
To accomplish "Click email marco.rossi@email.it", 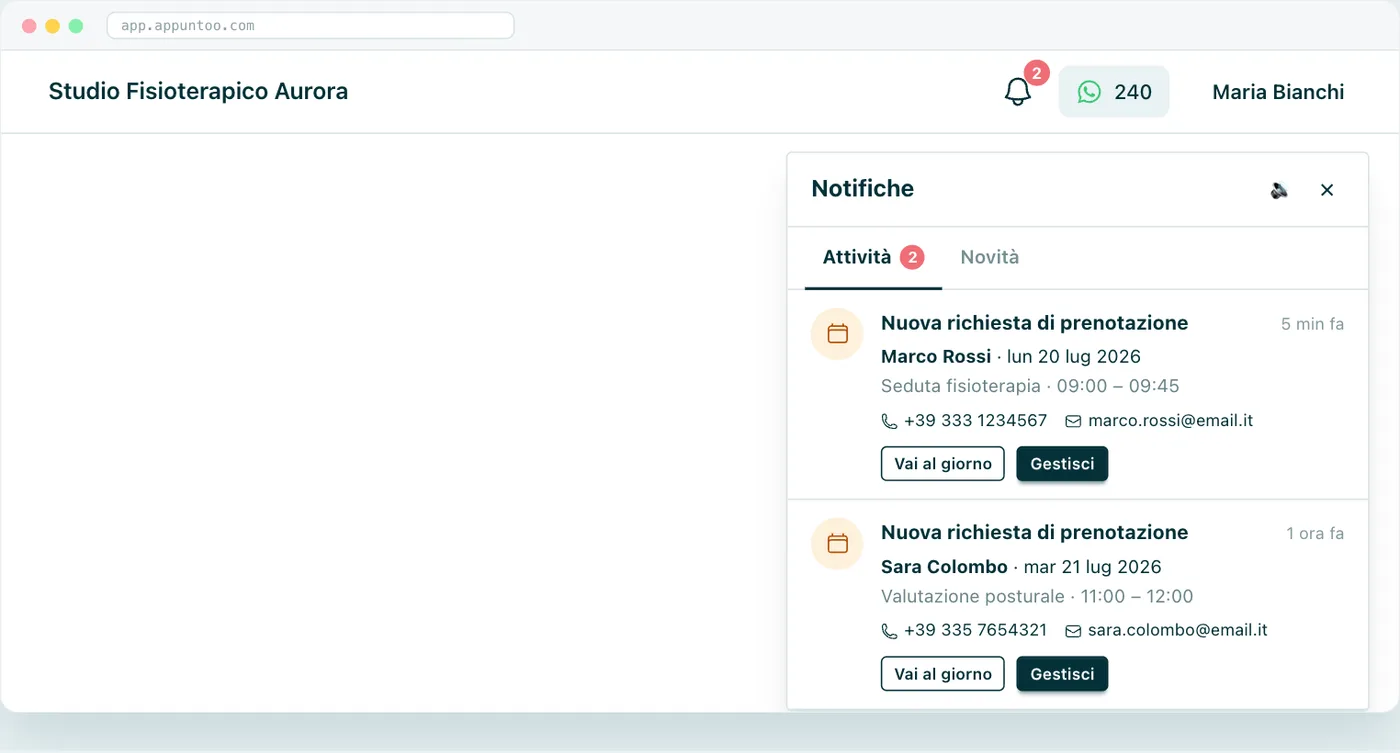I will click(1171, 421).
